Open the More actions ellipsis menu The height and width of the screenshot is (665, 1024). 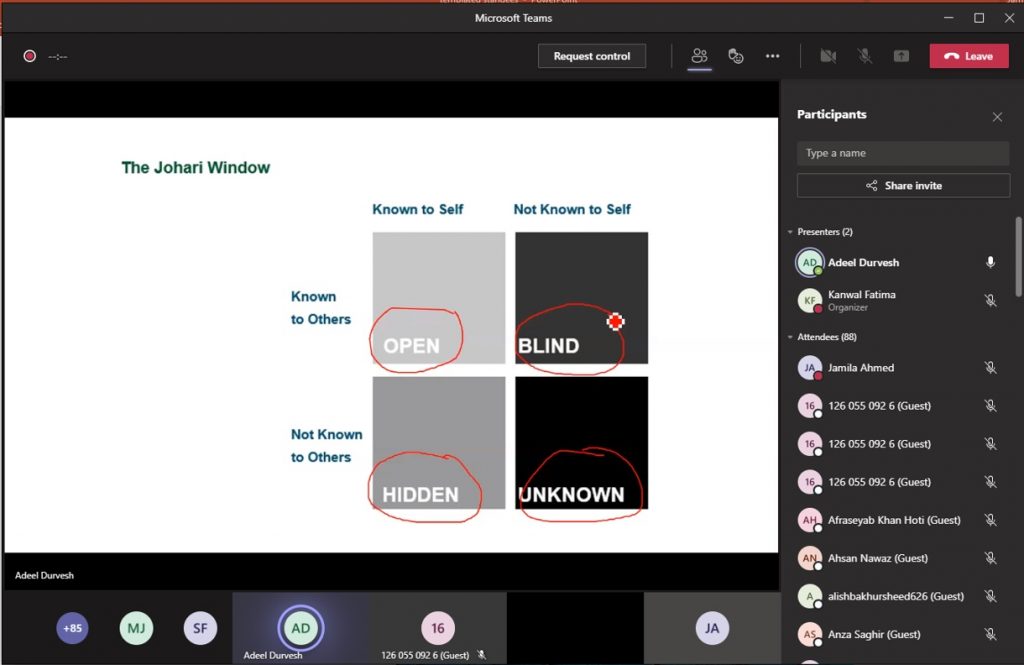click(773, 56)
